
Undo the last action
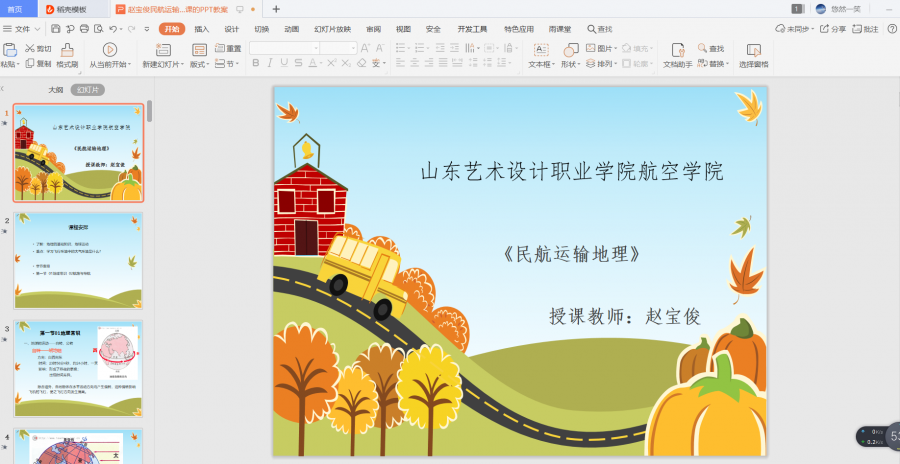pos(113,29)
